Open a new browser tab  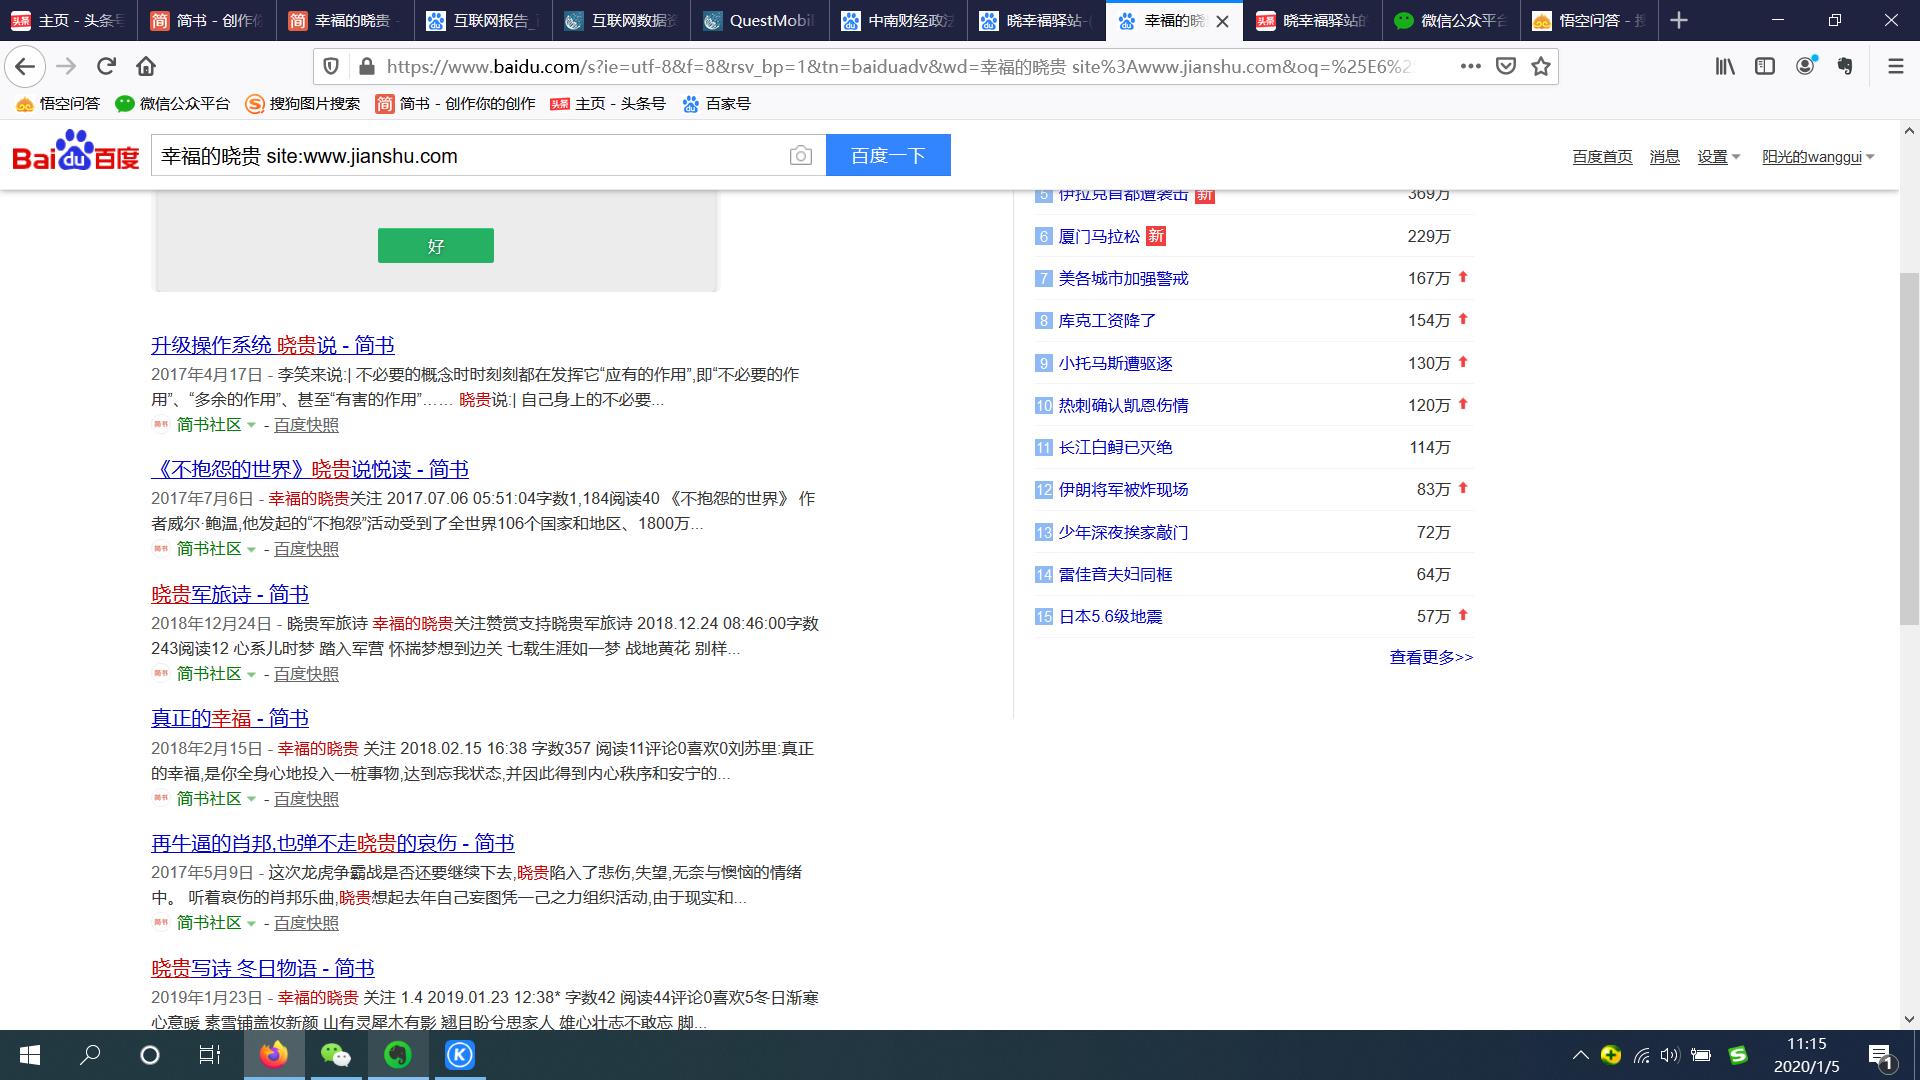tap(1679, 20)
